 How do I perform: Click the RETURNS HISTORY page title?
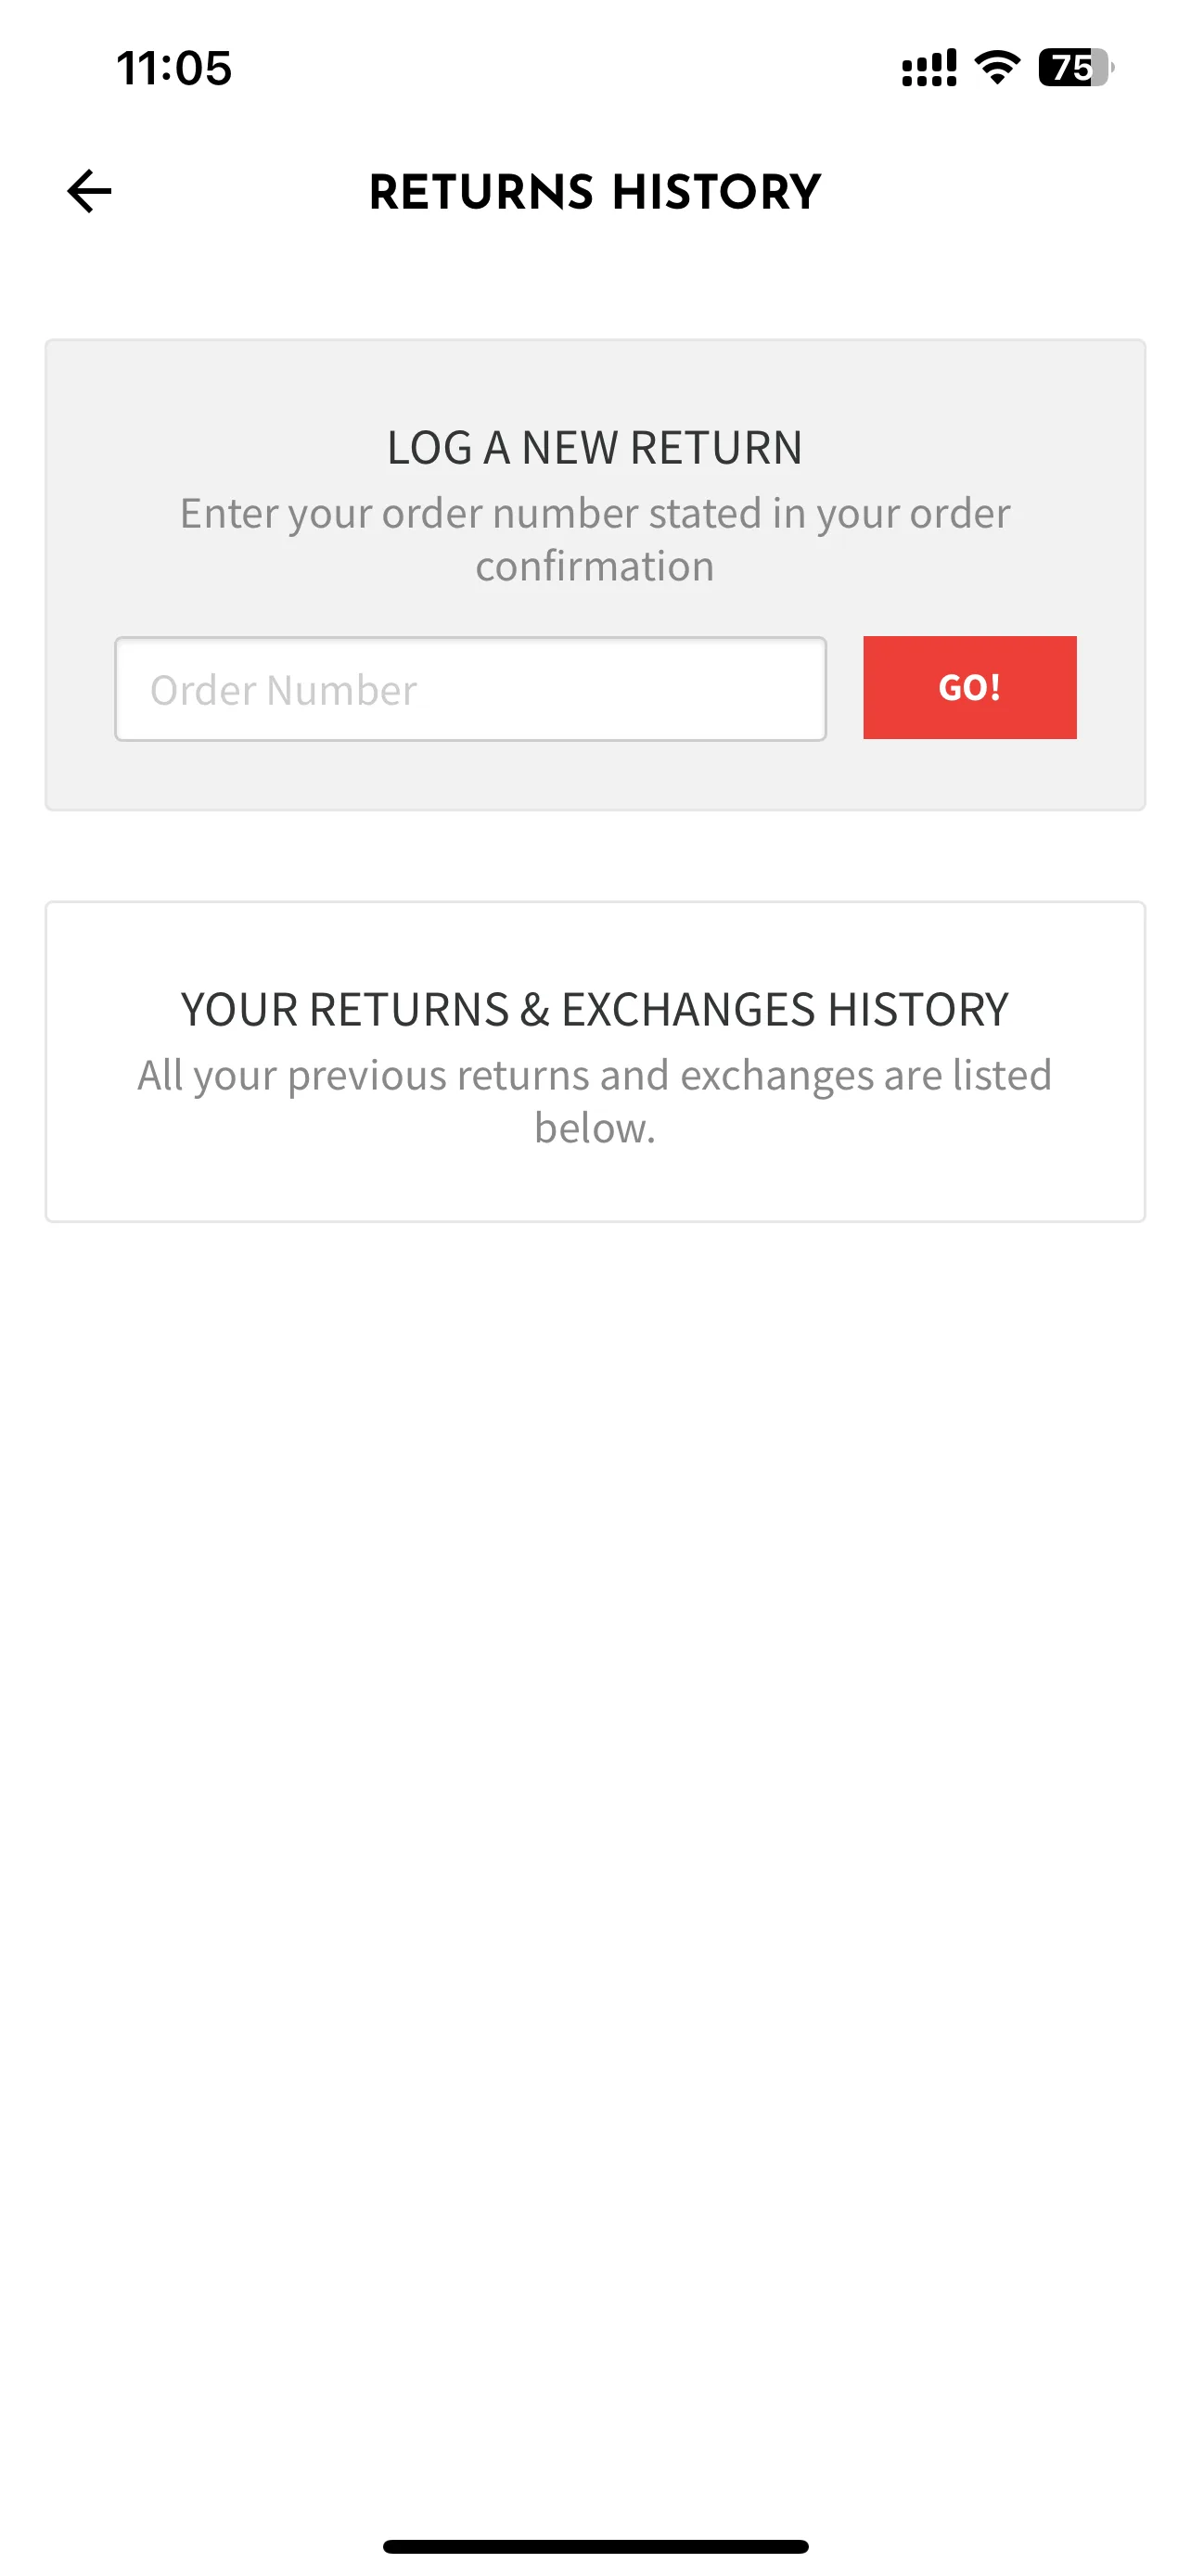pyautogui.click(x=595, y=192)
